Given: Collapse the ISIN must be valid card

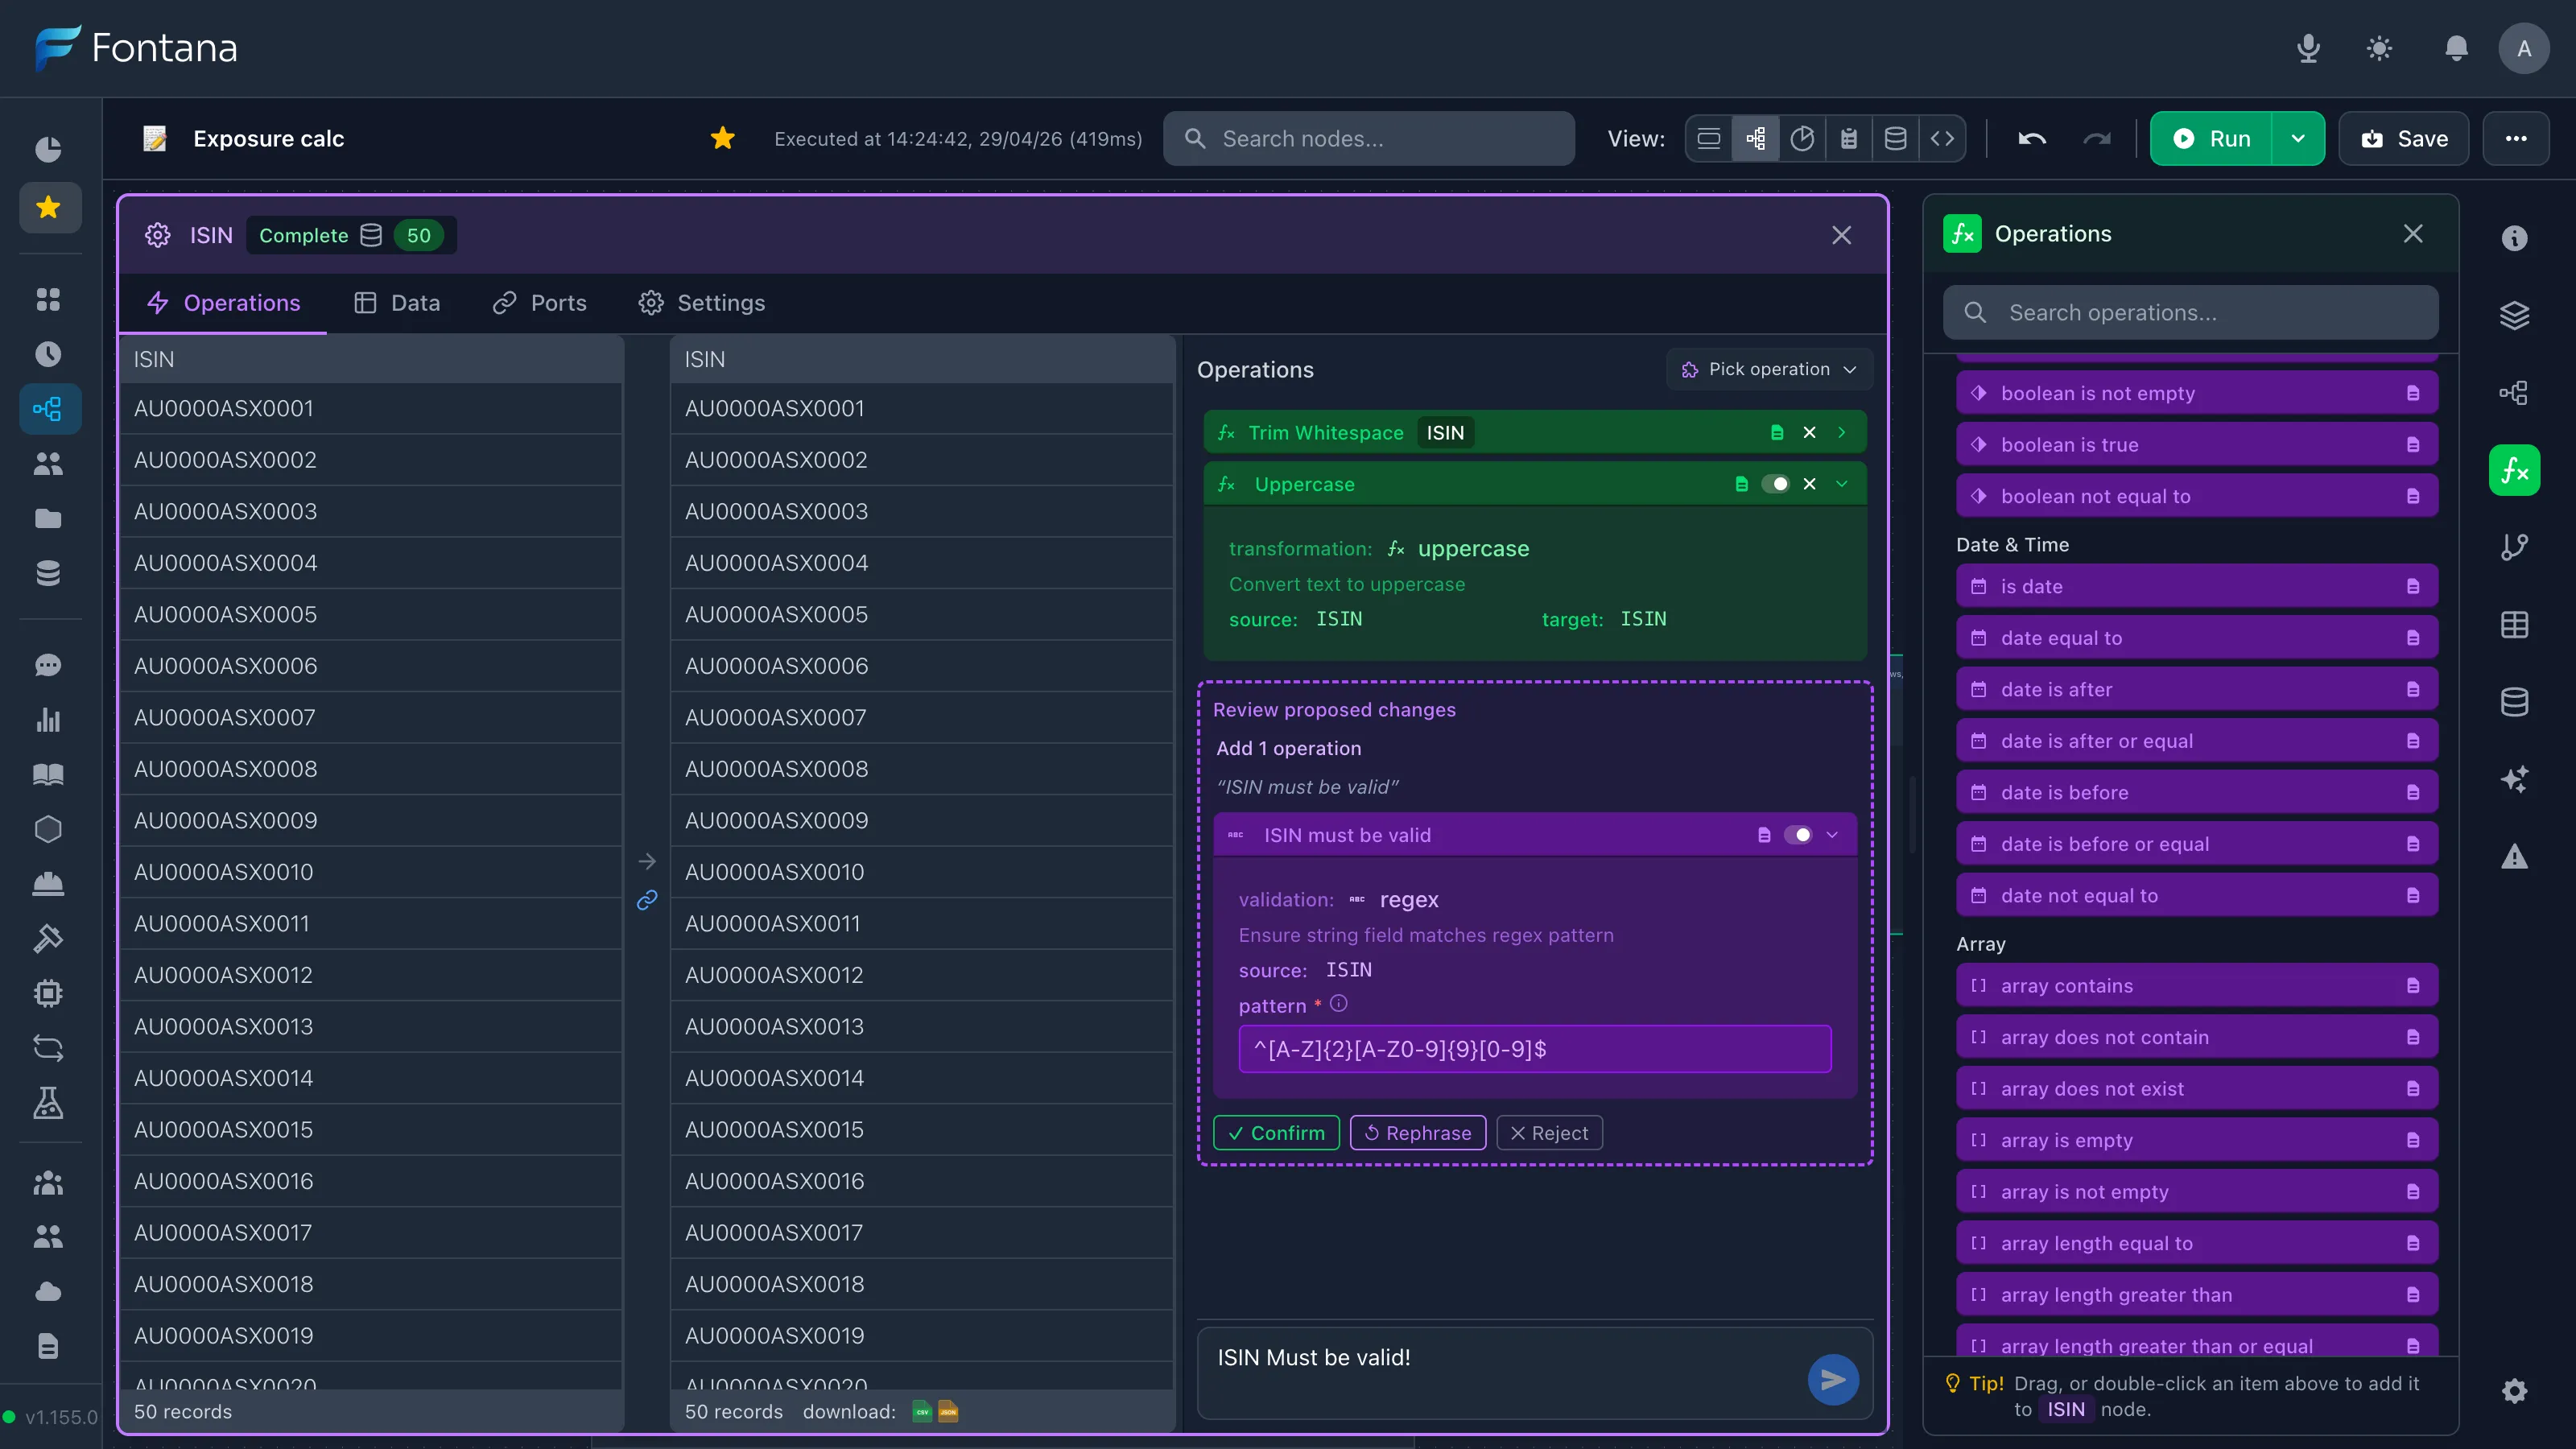Looking at the screenshot, I should pyautogui.click(x=1832, y=835).
